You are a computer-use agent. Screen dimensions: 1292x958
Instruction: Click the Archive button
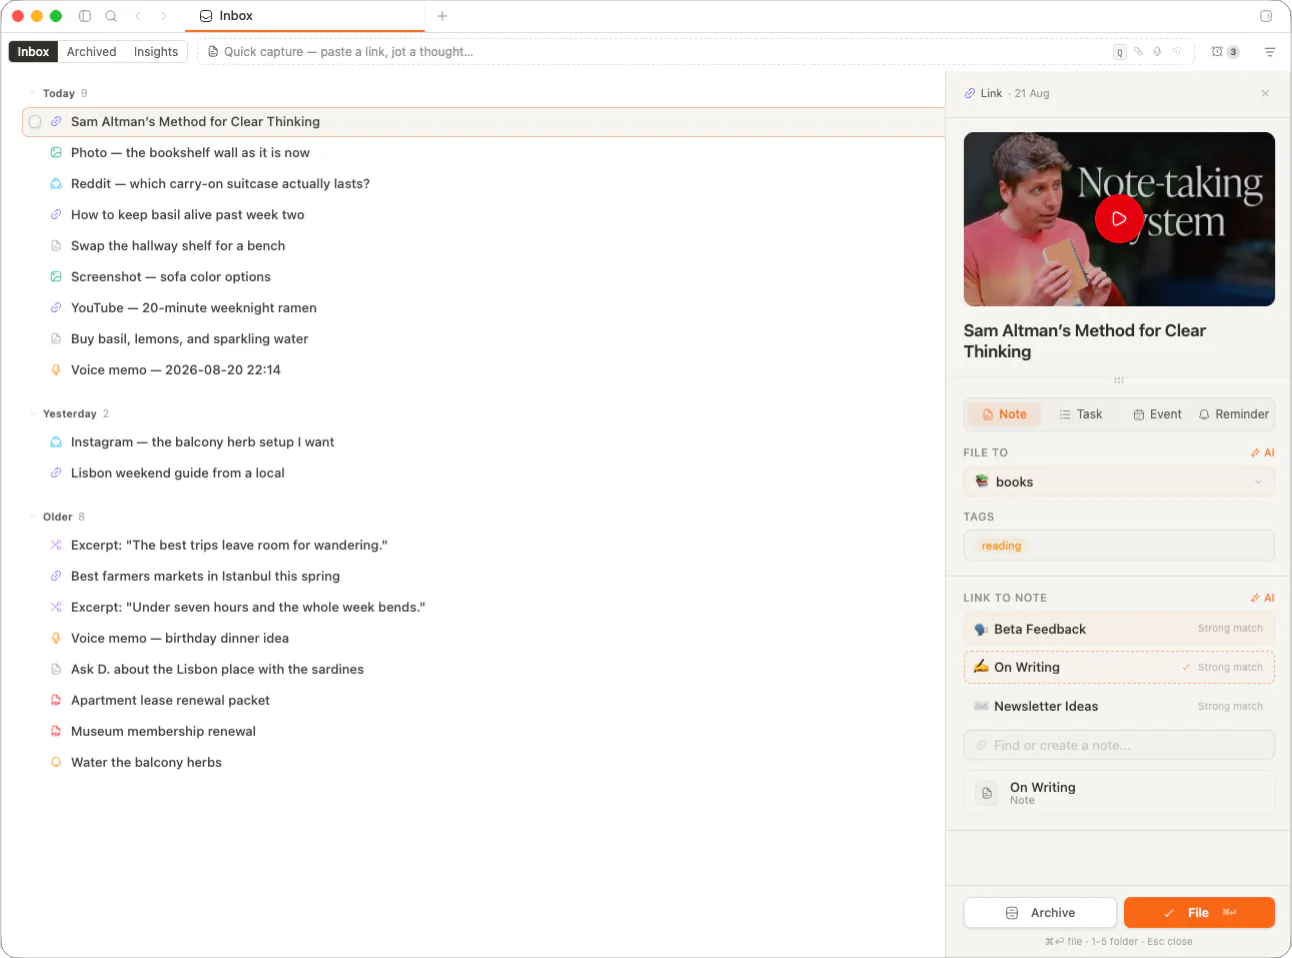[x=1040, y=913]
